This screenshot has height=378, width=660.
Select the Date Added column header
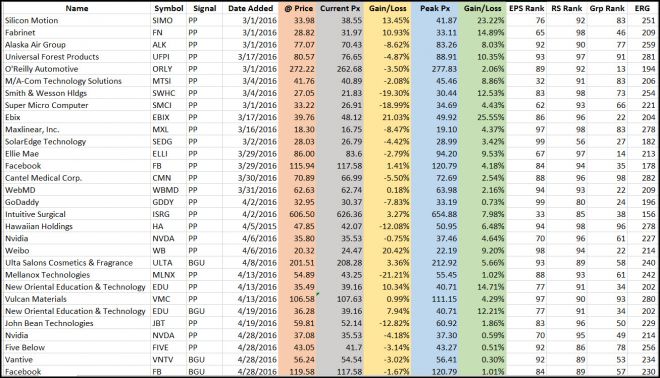pyautogui.click(x=250, y=8)
